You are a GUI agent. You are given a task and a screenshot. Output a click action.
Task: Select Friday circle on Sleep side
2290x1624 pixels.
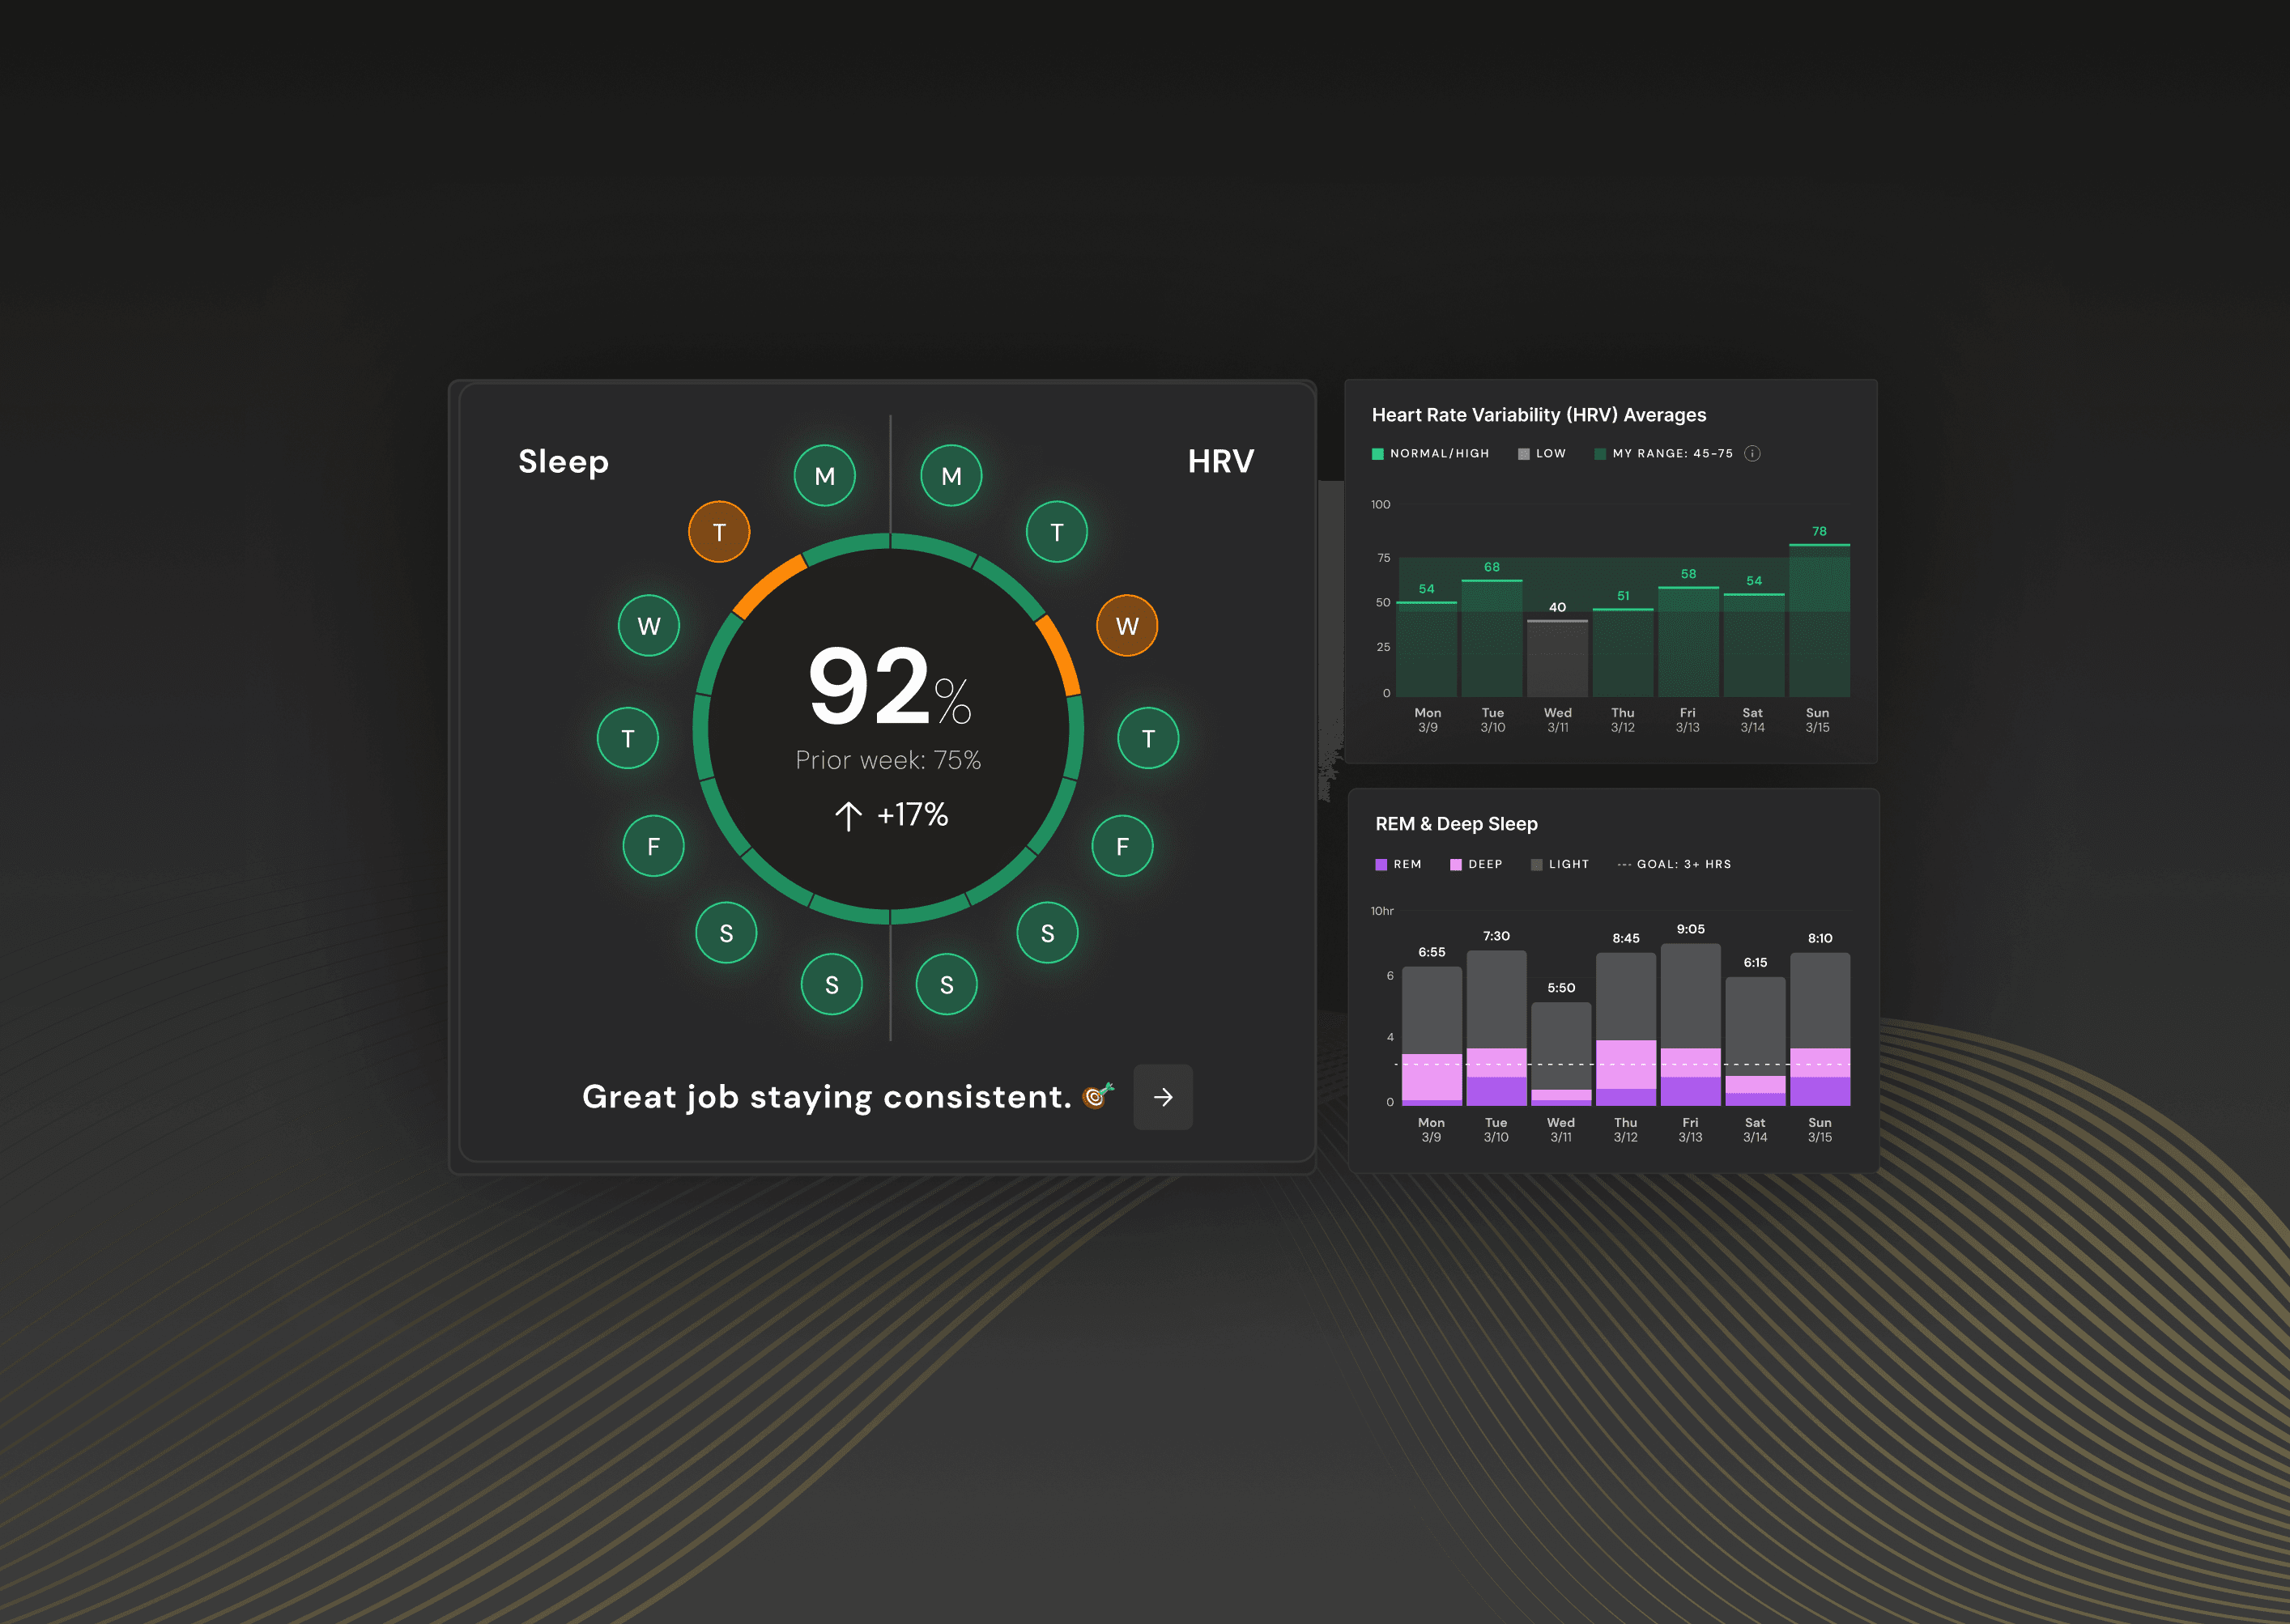[653, 846]
